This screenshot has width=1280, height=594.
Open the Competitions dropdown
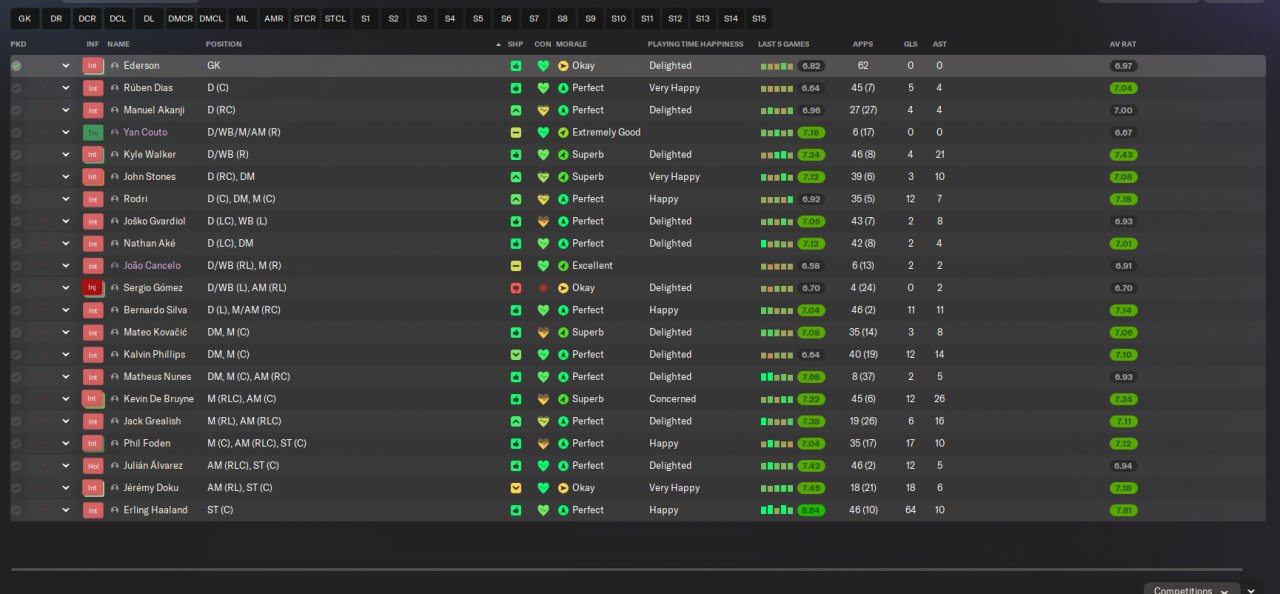(1192, 590)
